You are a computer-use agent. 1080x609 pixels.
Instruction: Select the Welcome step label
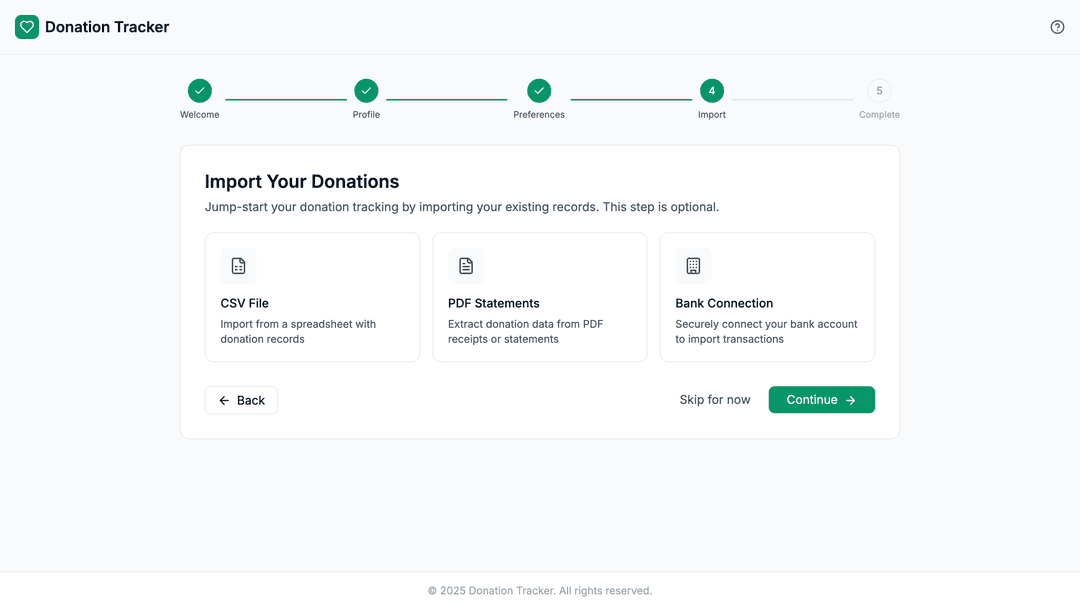[x=199, y=114]
